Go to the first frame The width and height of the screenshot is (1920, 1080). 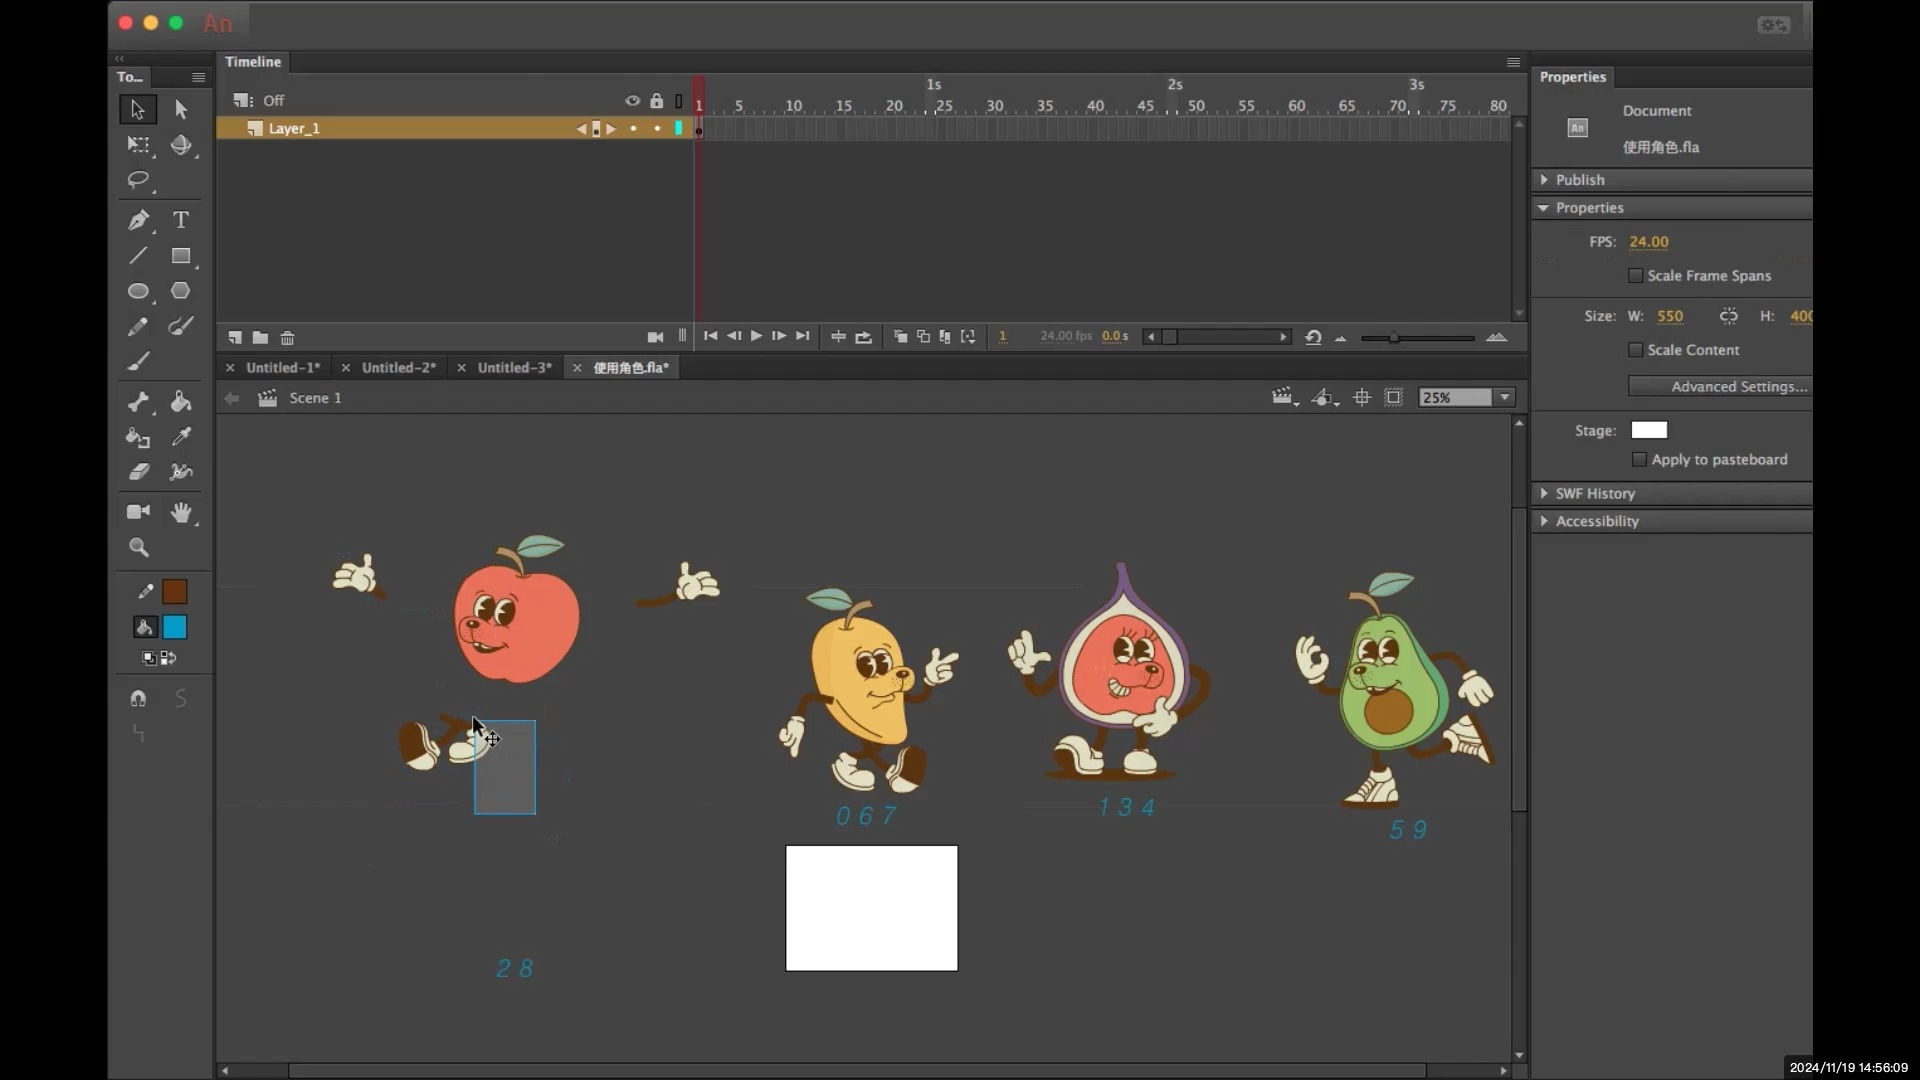[x=710, y=337]
